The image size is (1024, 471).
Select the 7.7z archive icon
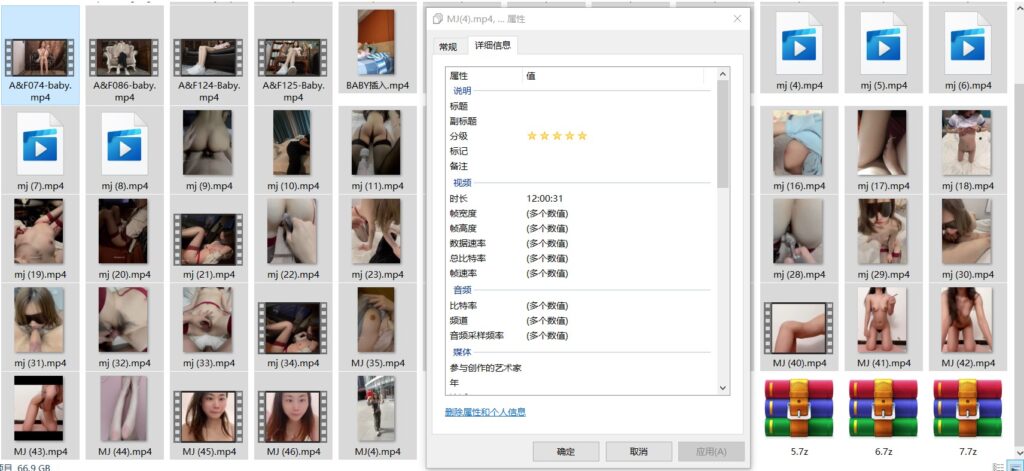tap(966, 408)
